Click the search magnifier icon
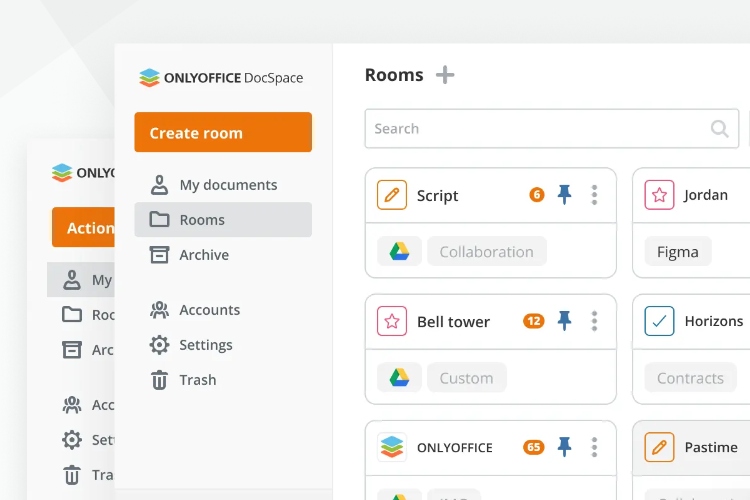The height and width of the screenshot is (500, 750). [x=719, y=128]
